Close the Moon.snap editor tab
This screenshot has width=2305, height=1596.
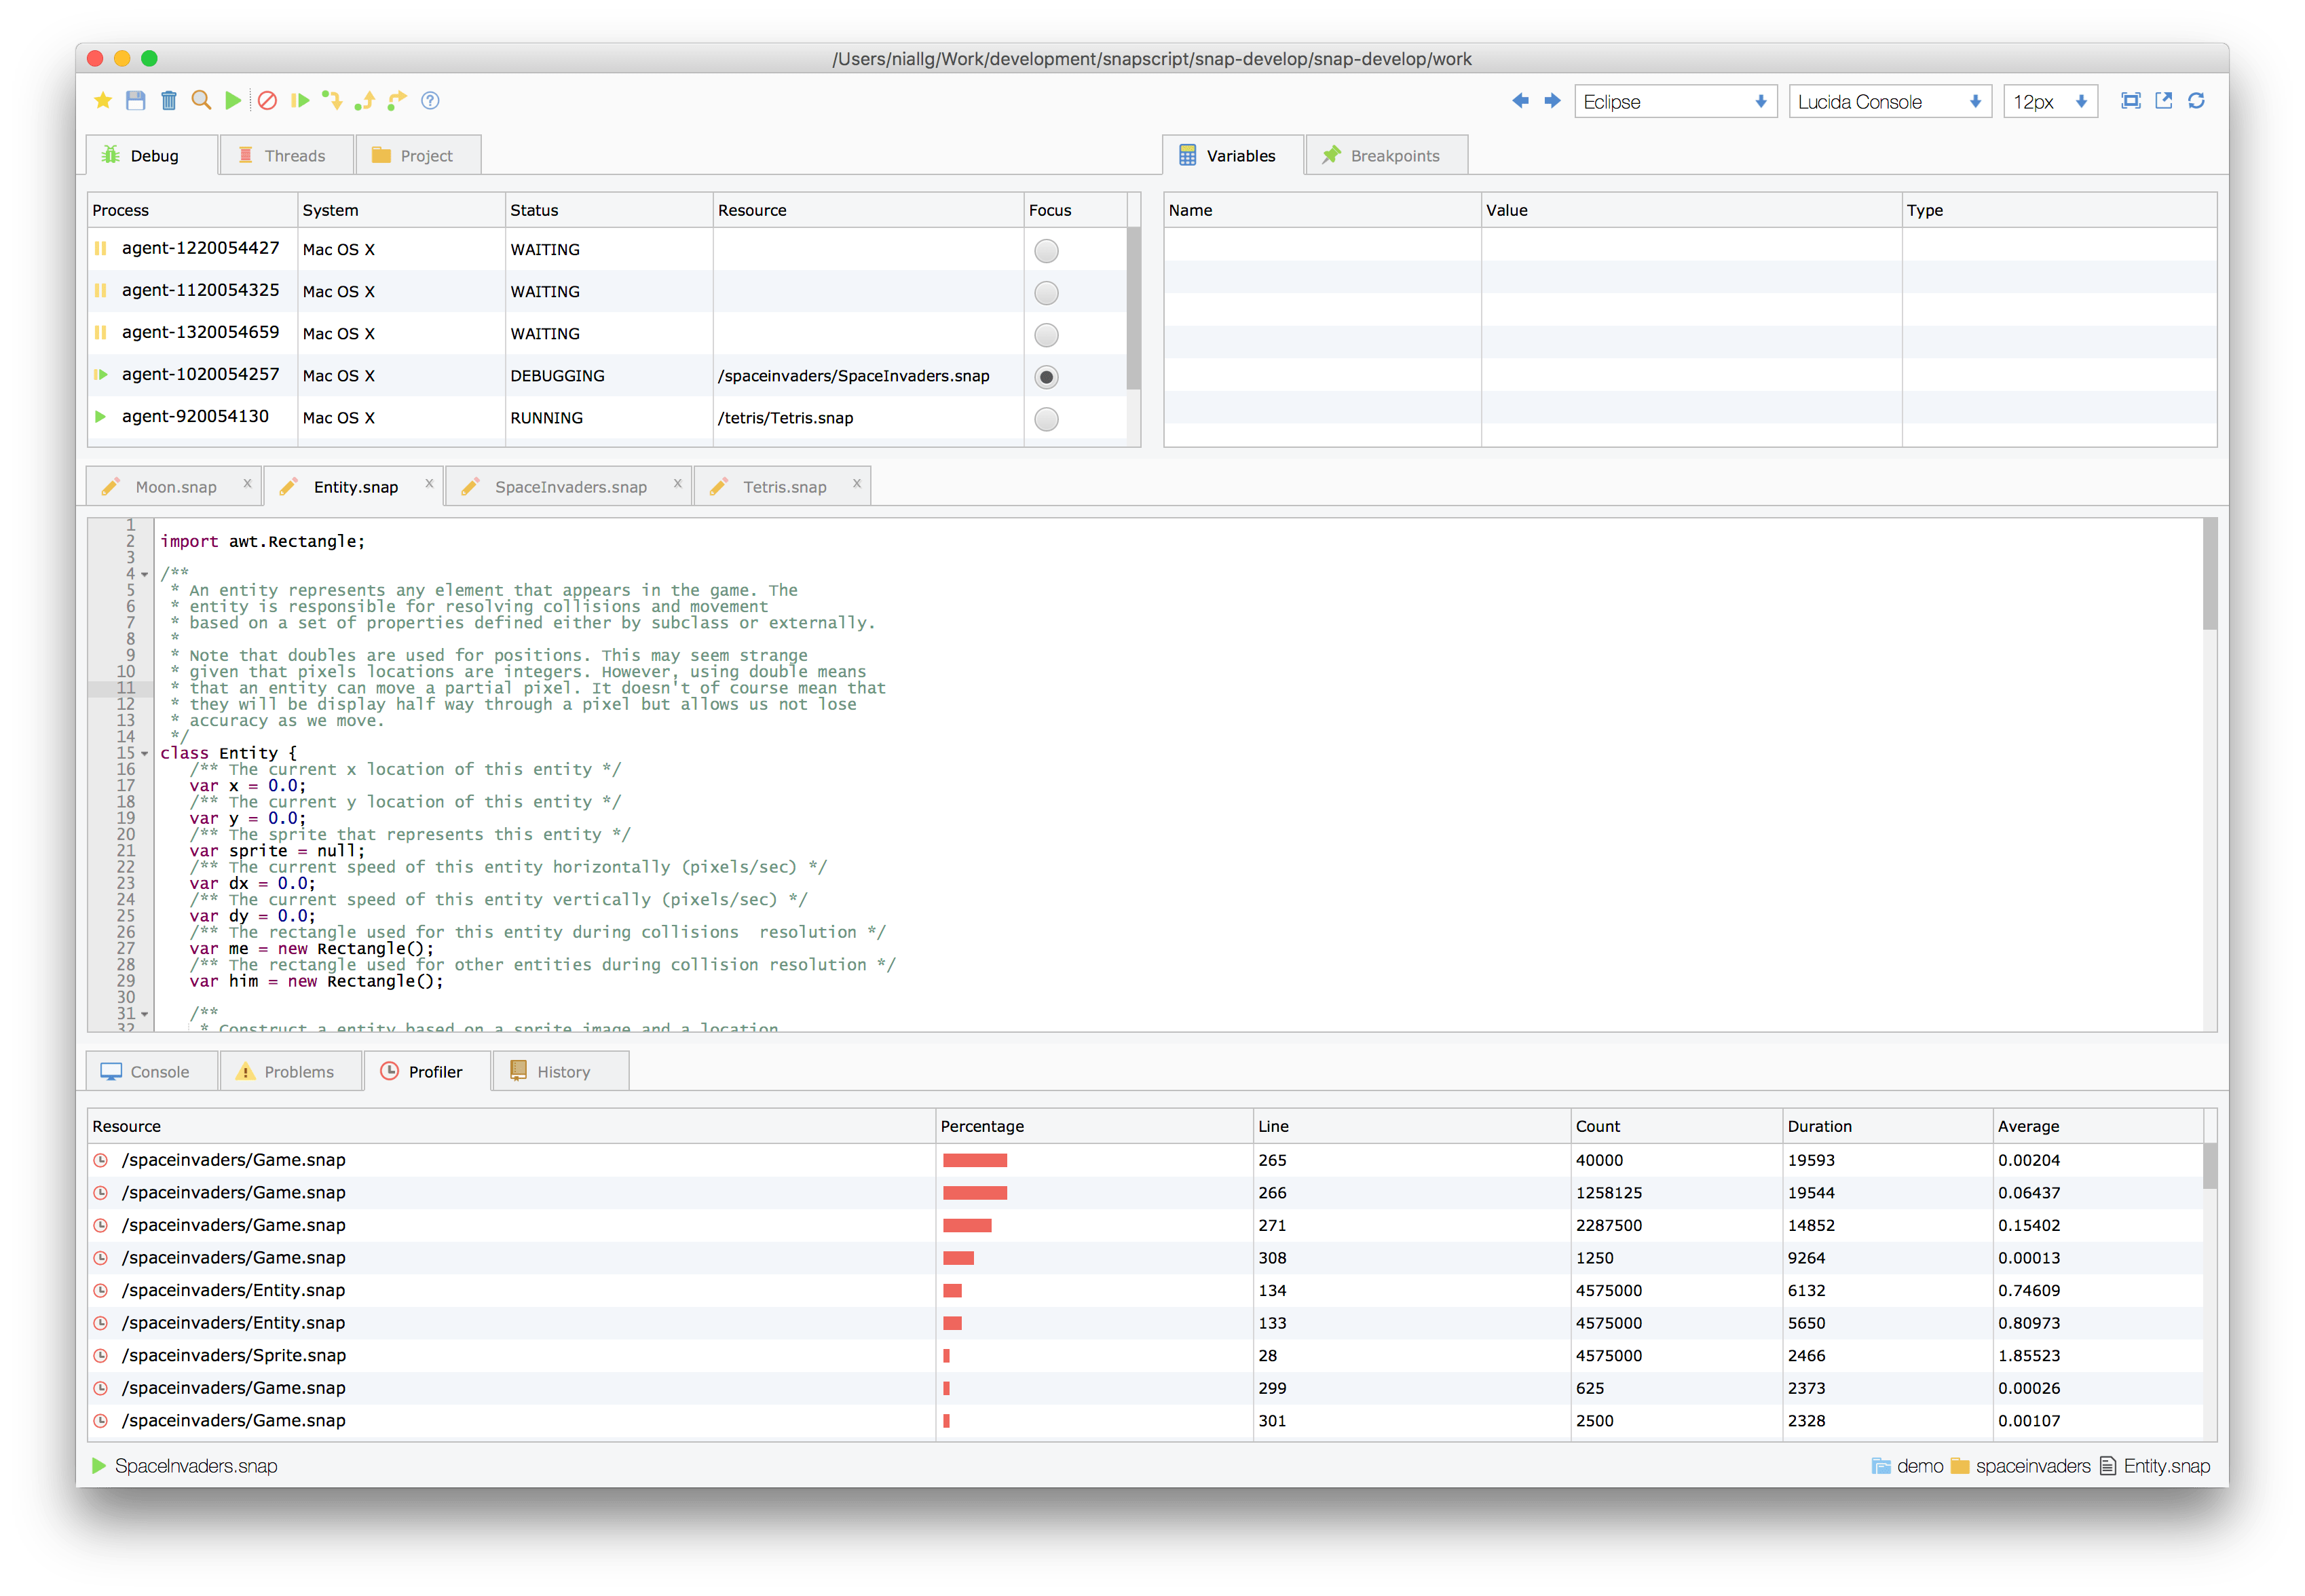(247, 483)
